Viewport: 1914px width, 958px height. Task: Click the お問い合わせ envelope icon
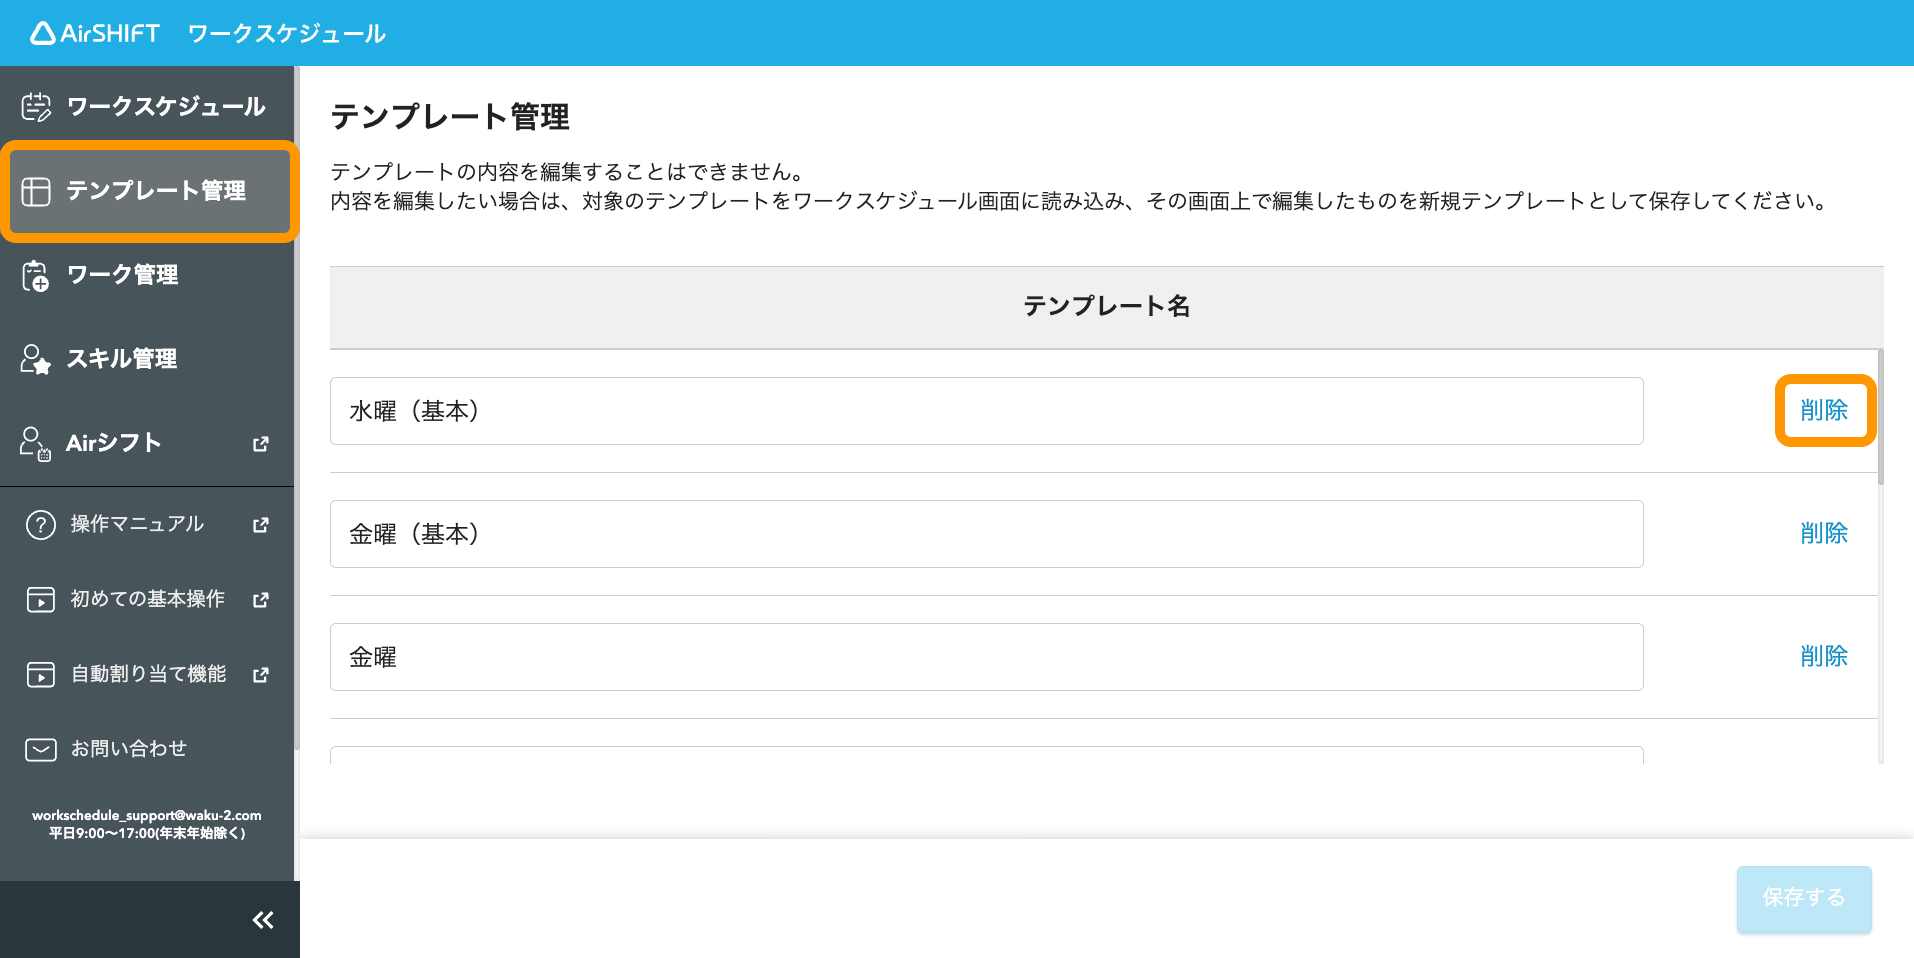click(41, 749)
